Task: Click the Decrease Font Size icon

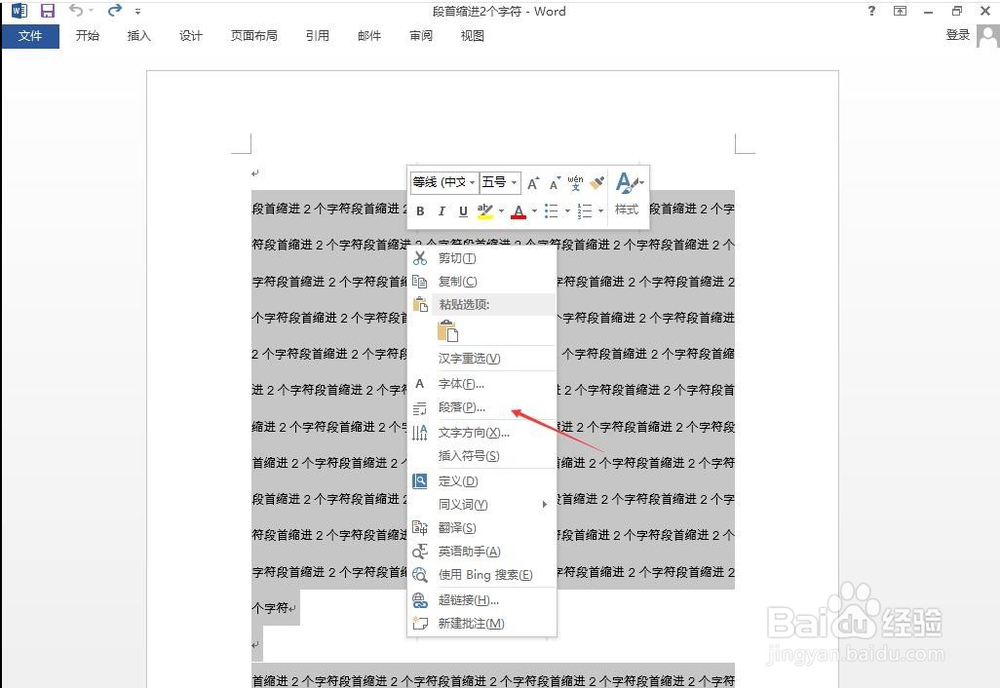Action: pyautogui.click(x=553, y=184)
